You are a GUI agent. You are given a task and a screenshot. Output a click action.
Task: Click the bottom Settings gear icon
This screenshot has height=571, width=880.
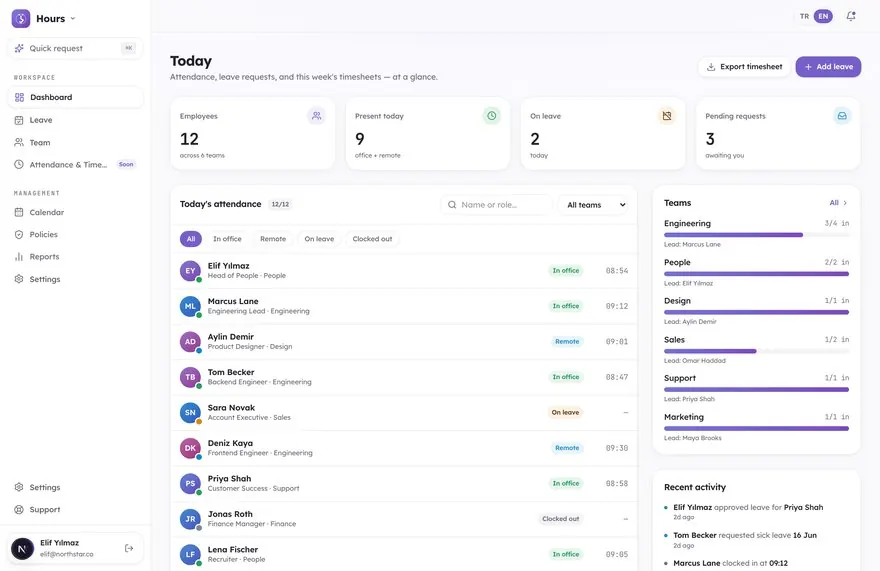pyautogui.click(x=19, y=487)
